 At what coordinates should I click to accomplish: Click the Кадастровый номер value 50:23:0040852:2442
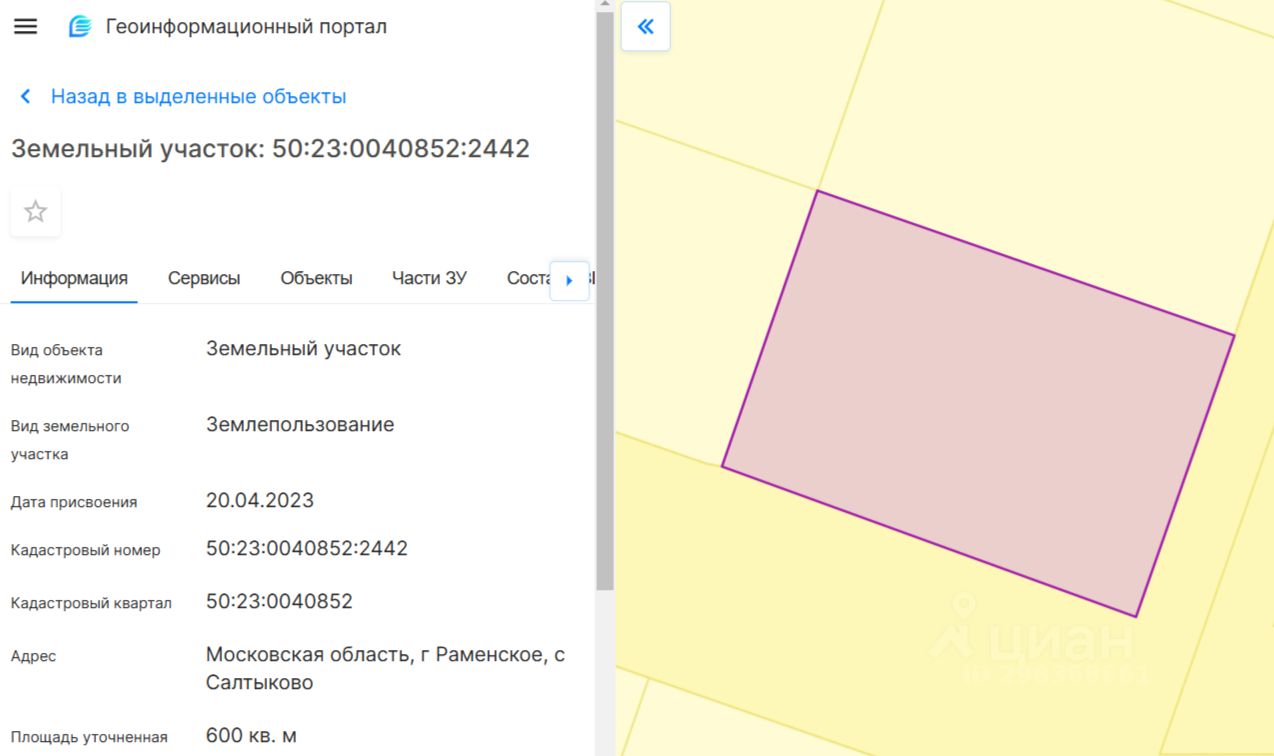307,549
